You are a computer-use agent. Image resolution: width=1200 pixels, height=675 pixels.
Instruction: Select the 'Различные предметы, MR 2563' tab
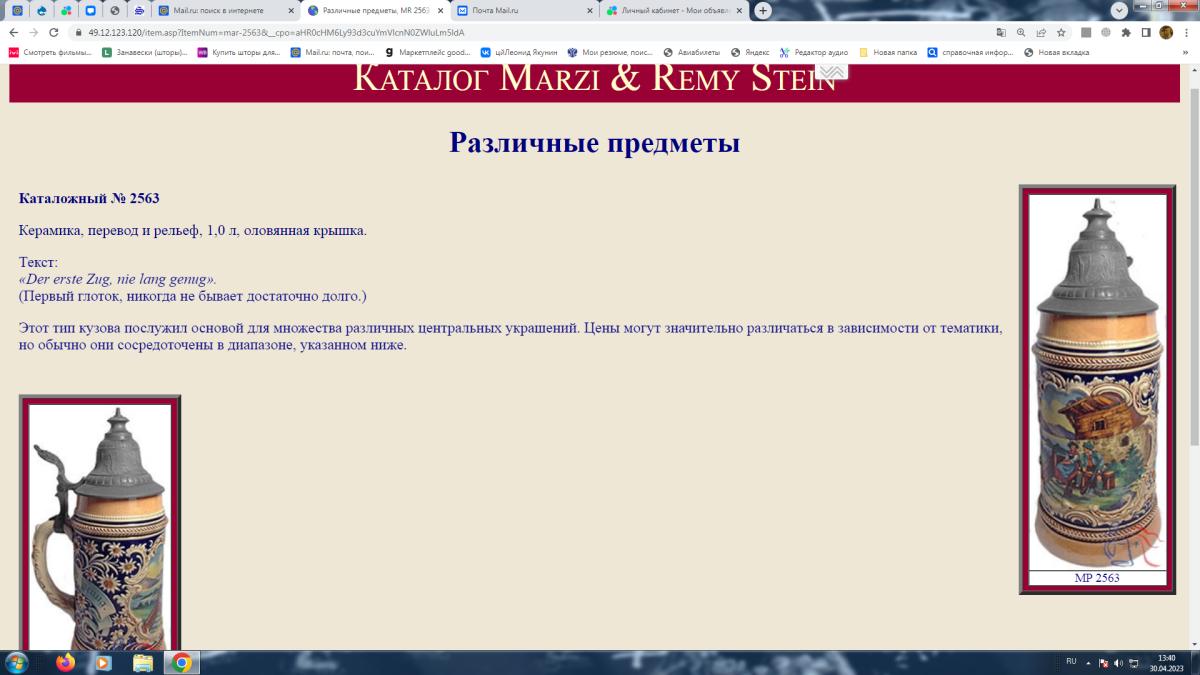pos(376,11)
